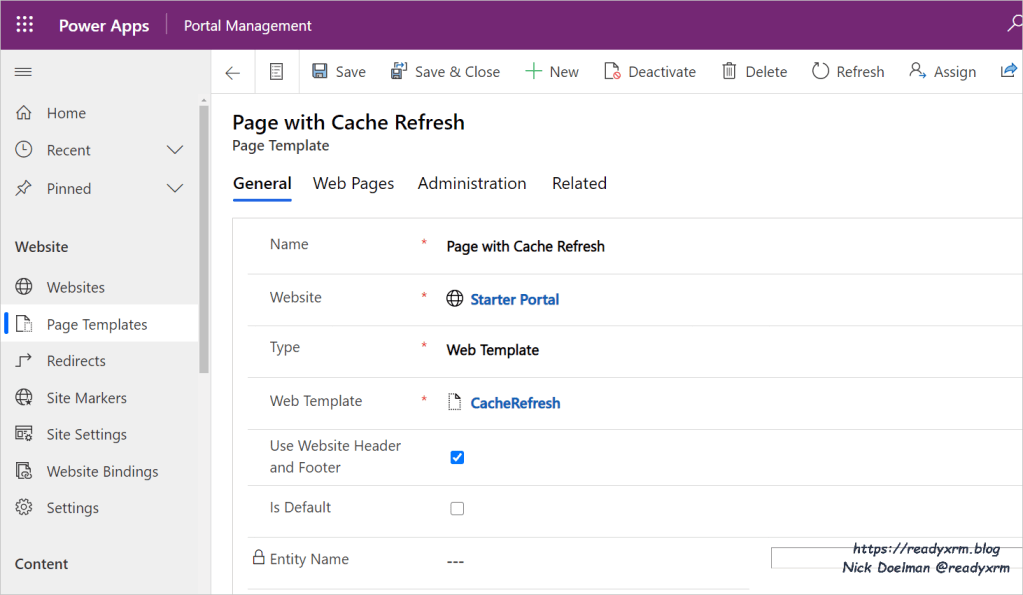Viewport: 1023px width, 595px height.
Task: Go back using the back arrow
Action: click(233, 72)
